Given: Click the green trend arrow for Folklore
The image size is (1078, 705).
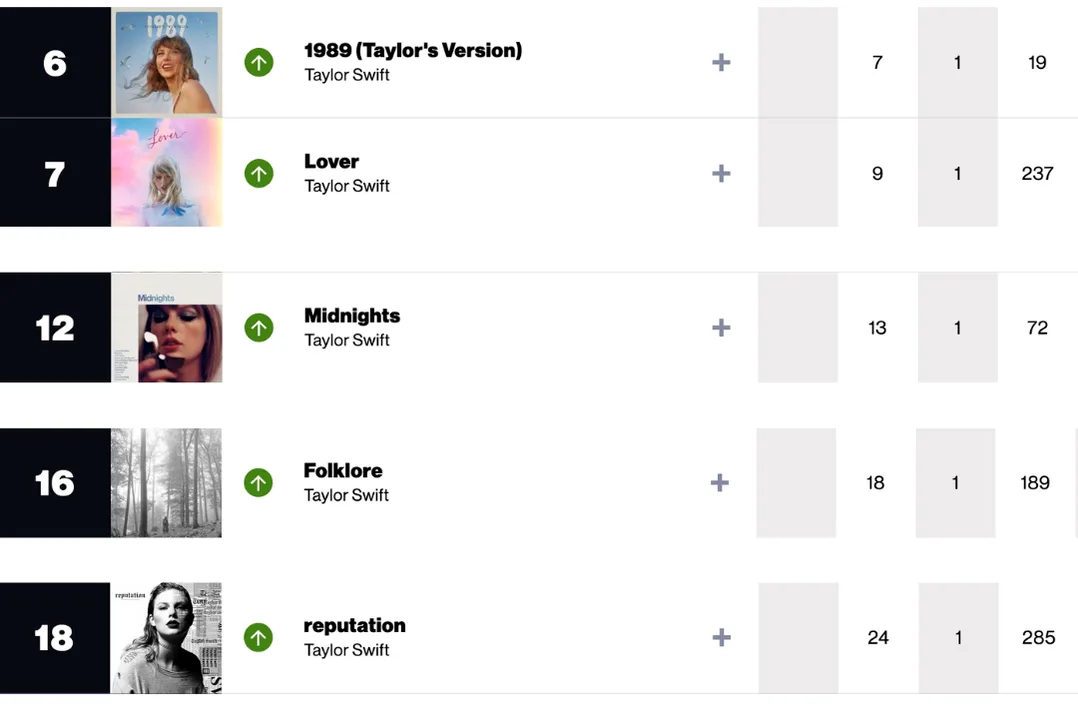Looking at the screenshot, I should [x=259, y=483].
